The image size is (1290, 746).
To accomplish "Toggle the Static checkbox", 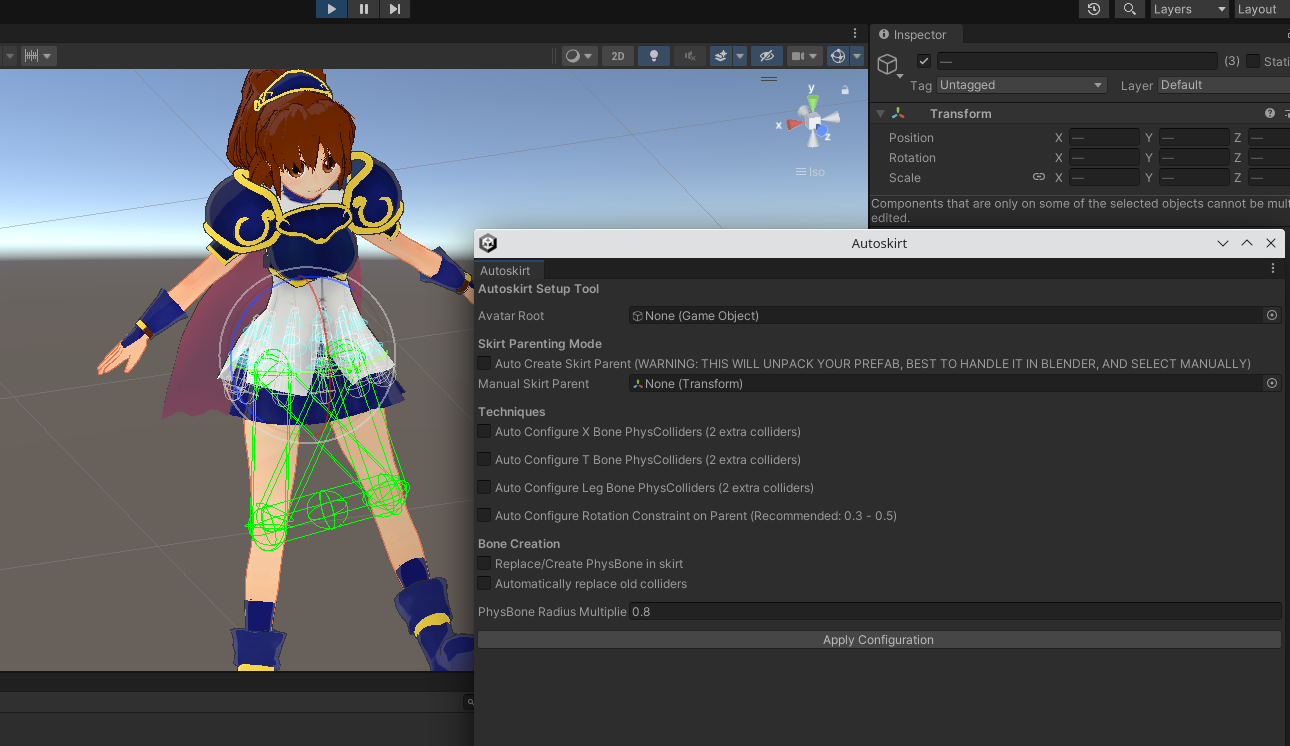I will [1253, 61].
